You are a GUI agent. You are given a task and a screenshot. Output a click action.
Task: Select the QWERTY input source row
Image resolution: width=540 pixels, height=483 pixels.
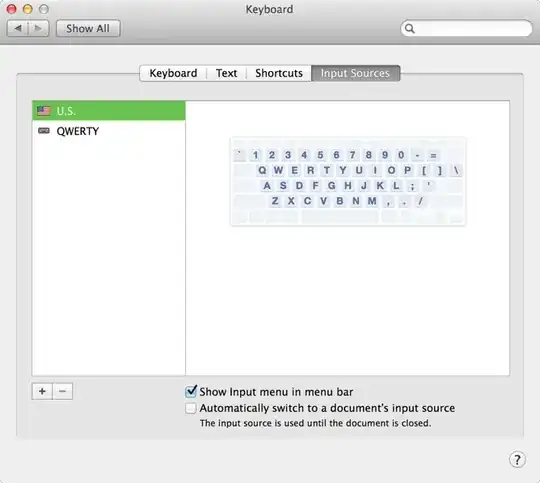(108, 131)
